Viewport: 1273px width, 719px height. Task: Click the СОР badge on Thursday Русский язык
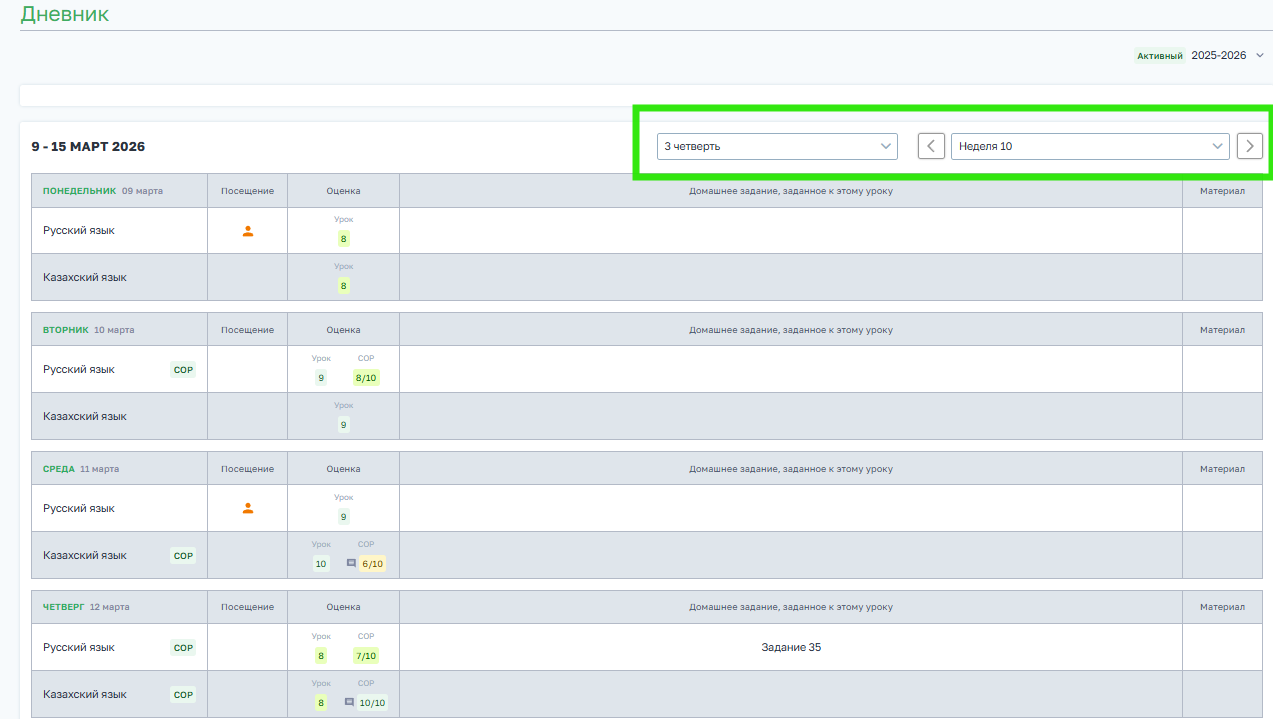(183, 648)
